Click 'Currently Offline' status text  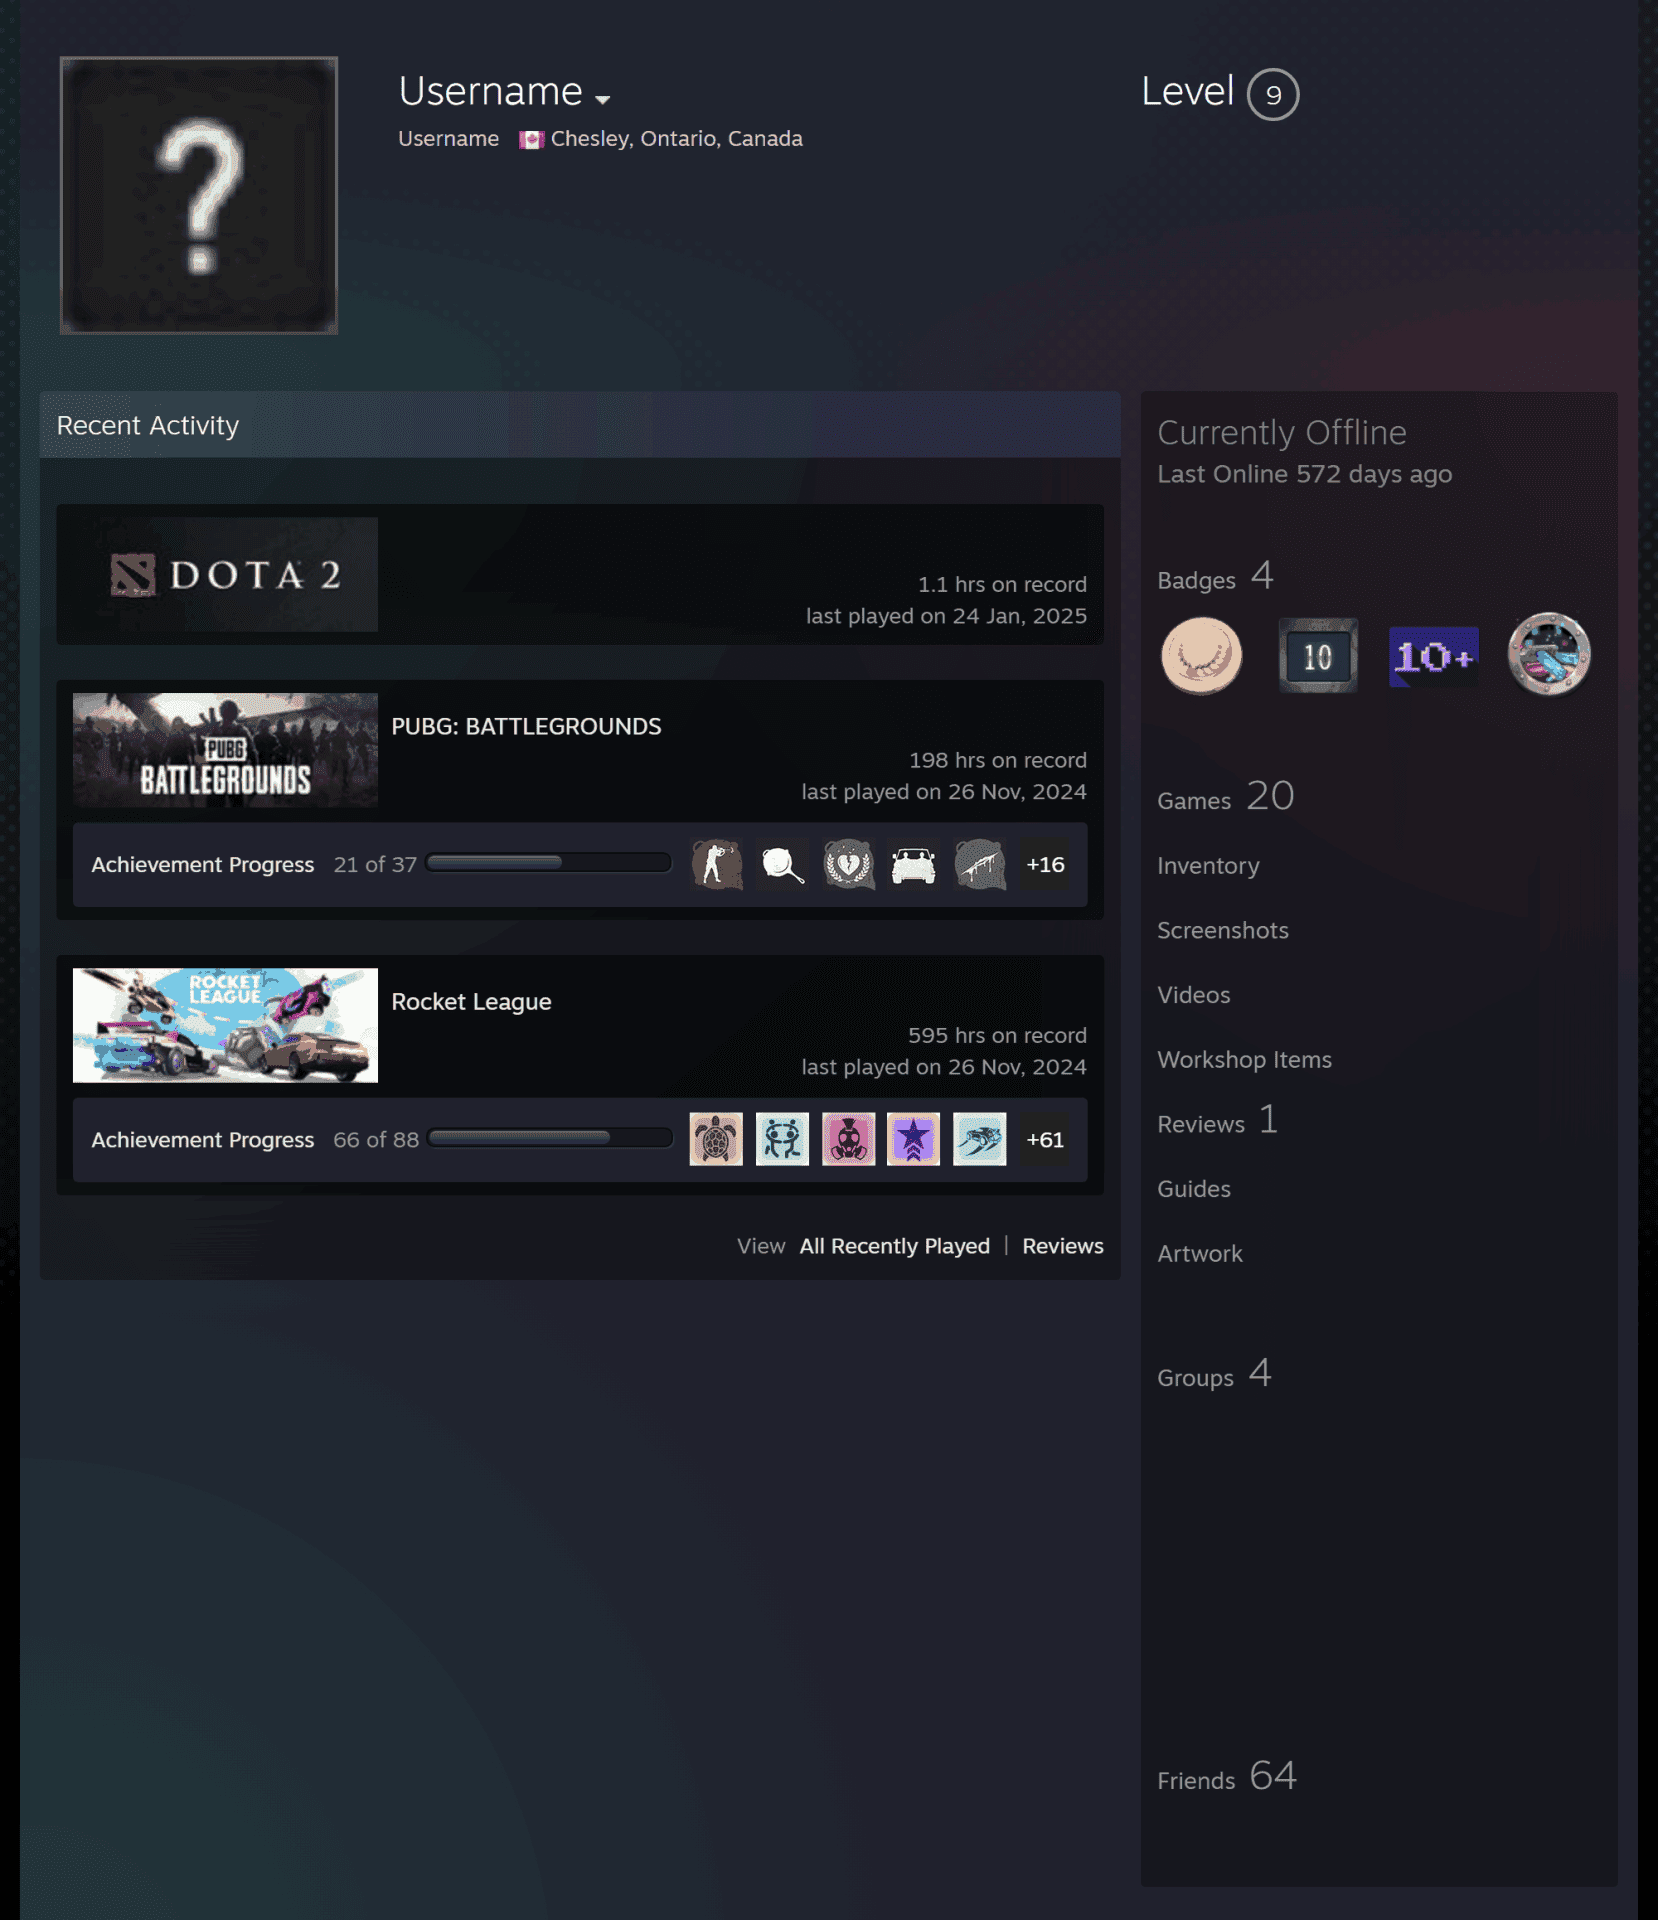pyautogui.click(x=1281, y=433)
